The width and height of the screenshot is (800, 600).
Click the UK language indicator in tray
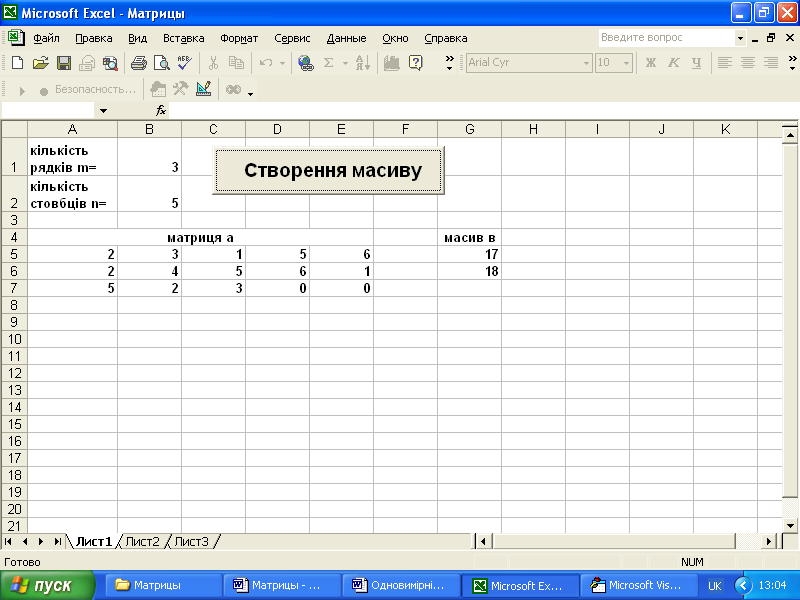(x=714, y=586)
